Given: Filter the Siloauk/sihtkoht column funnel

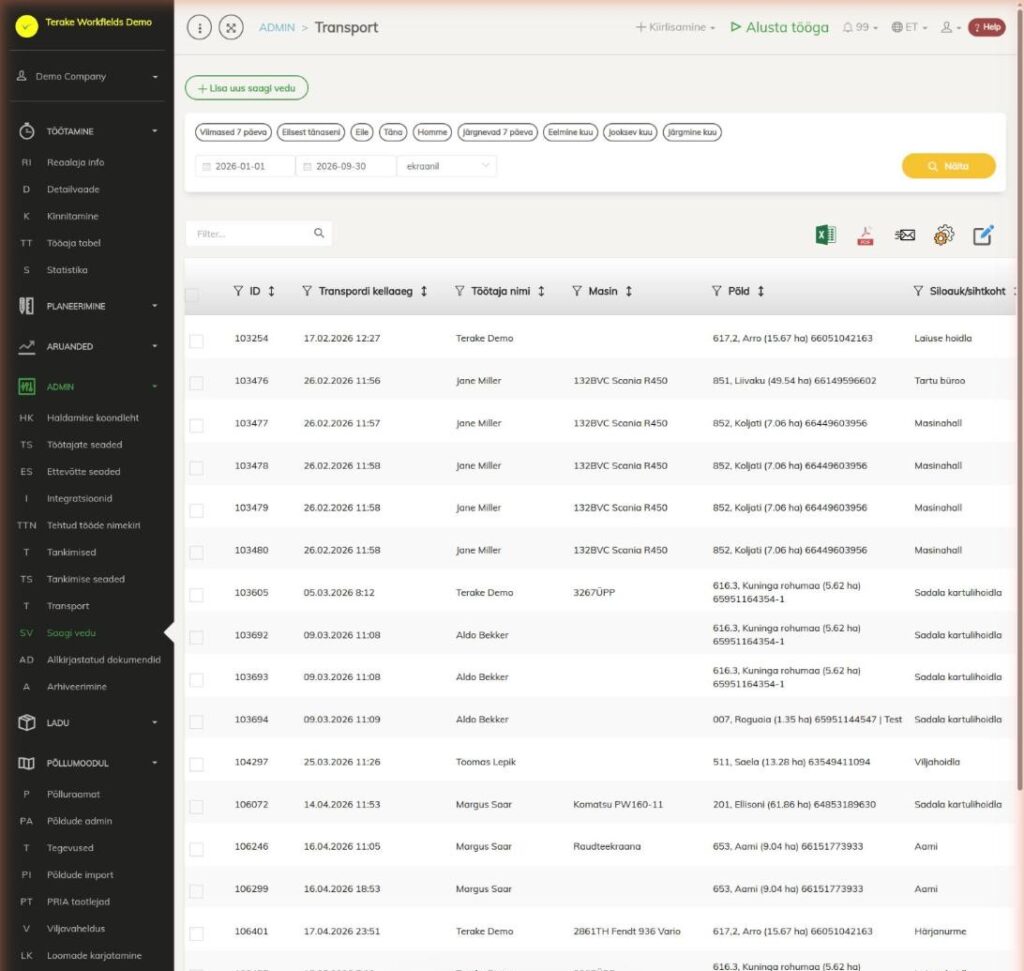Looking at the screenshot, I should click(x=918, y=291).
